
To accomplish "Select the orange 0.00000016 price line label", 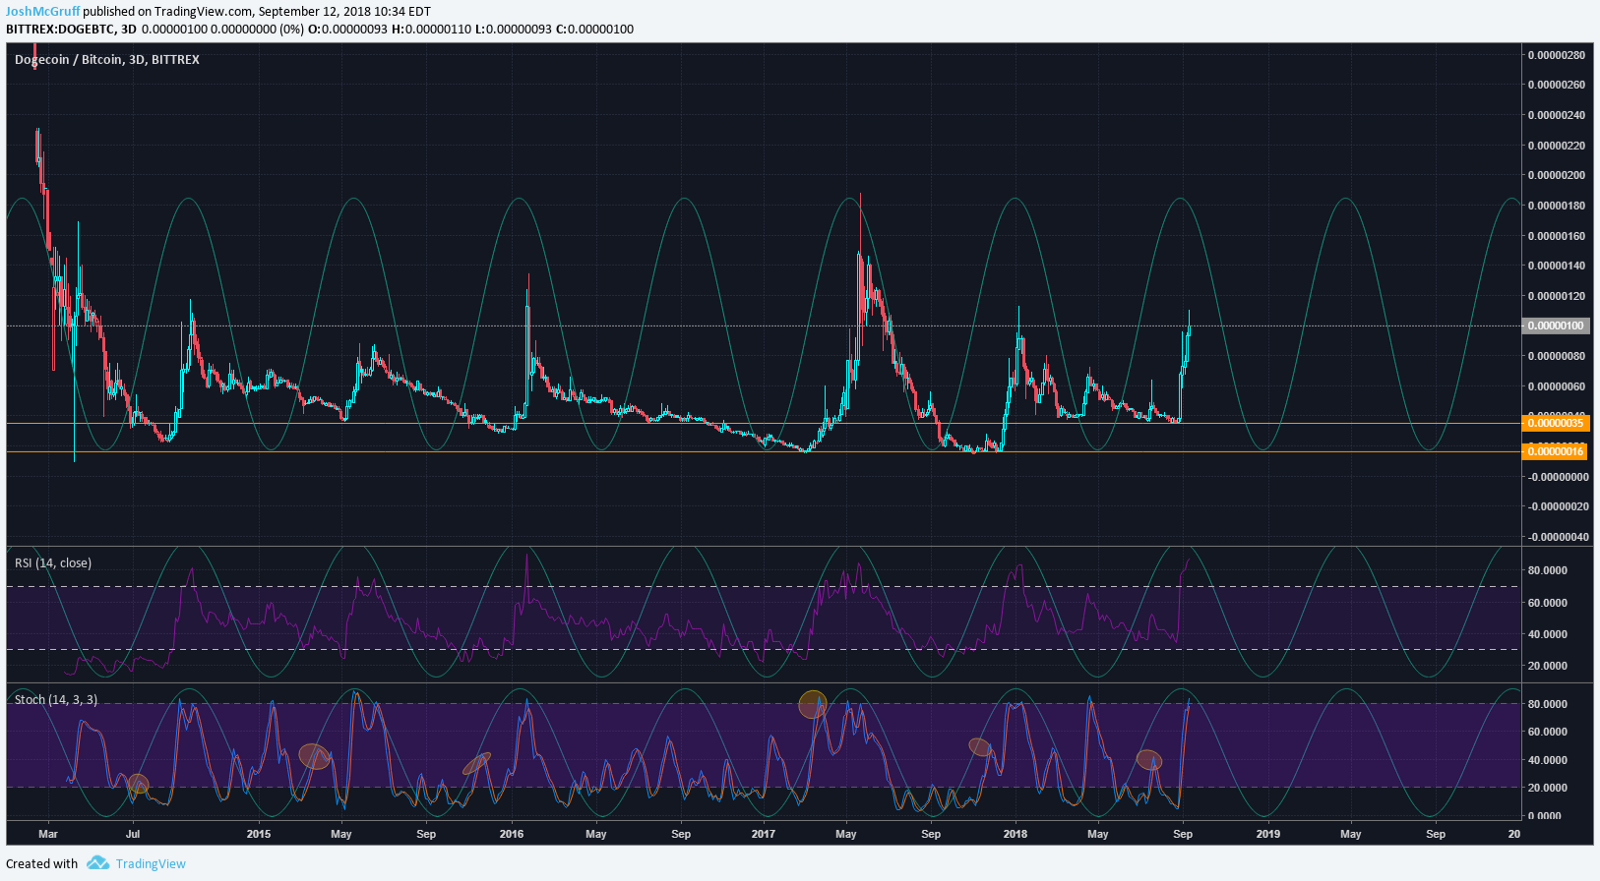I will tap(1555, 452).
